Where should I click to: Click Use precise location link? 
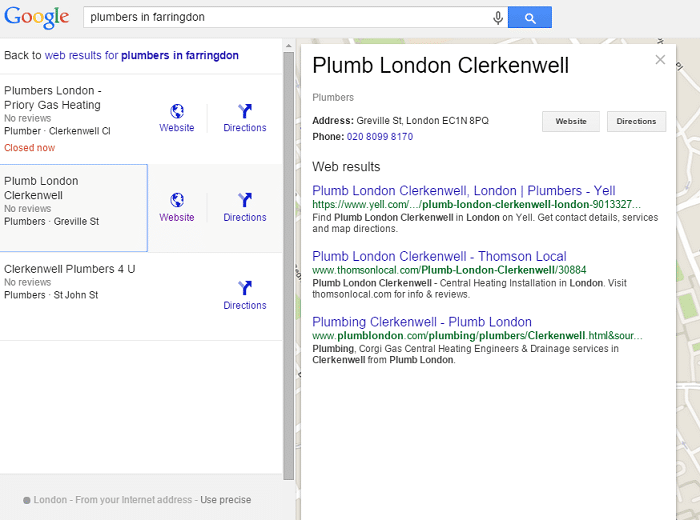pyautogui.click(x=225, y=500)
